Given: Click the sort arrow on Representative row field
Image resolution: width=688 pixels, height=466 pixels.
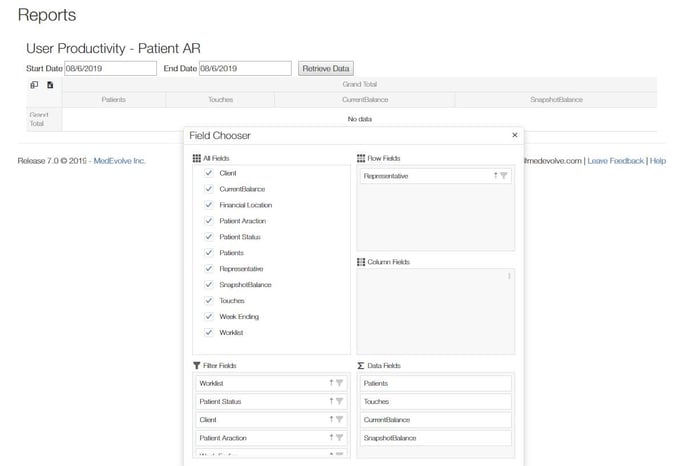Looking at the screenshot, I should (x=495, y=176).
